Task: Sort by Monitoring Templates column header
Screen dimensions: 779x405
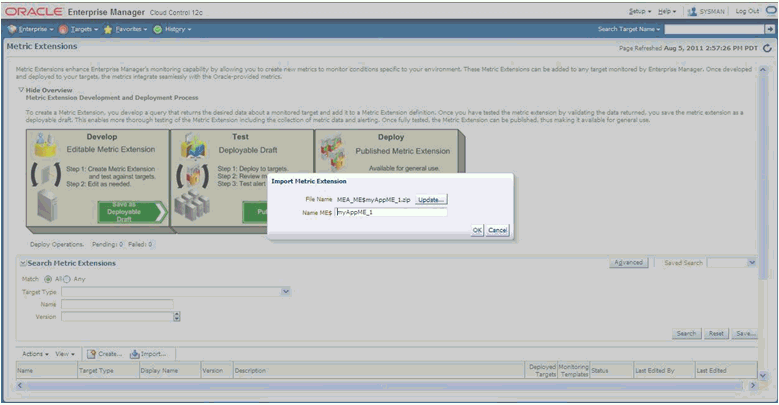Action: click(x=574, y=370)
